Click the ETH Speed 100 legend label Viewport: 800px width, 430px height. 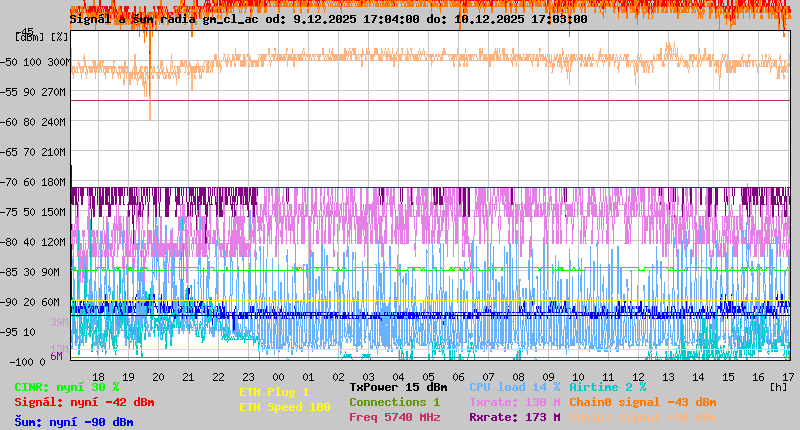285,407
